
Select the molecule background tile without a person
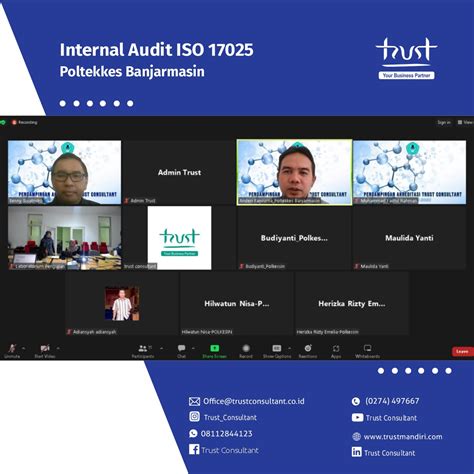(x=410, y=172)
